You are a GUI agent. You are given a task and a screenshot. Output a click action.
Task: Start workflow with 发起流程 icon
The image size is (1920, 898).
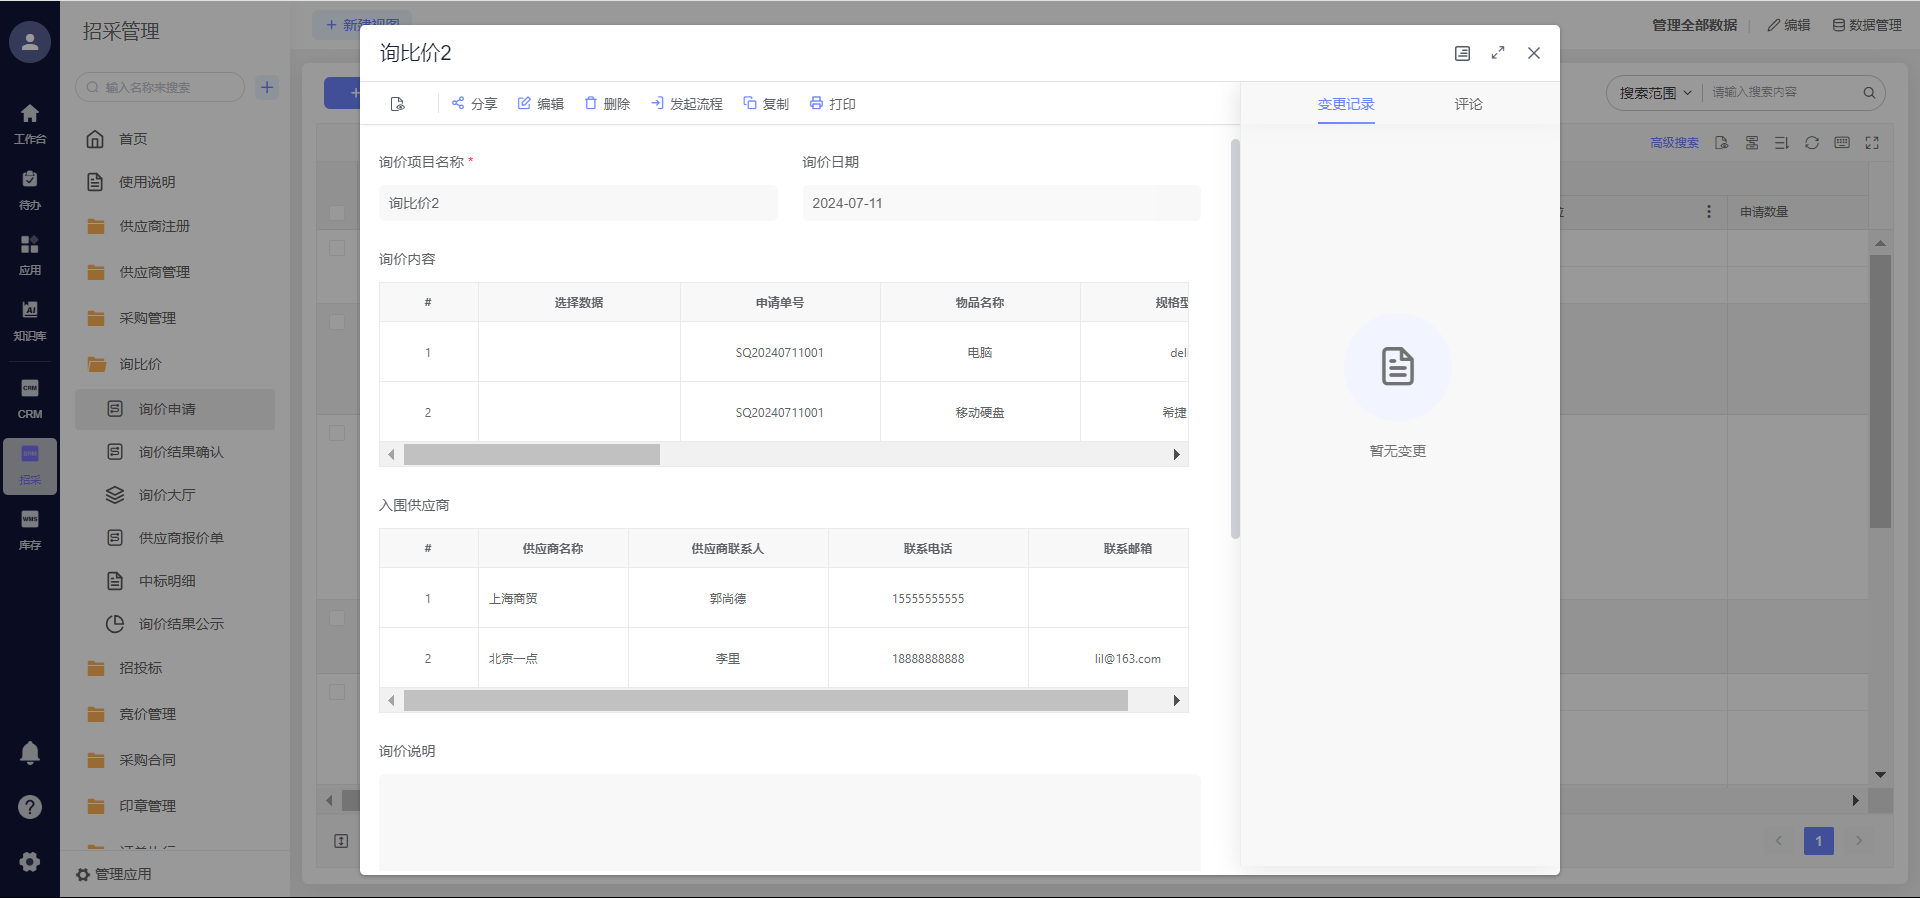coord(657,103)
